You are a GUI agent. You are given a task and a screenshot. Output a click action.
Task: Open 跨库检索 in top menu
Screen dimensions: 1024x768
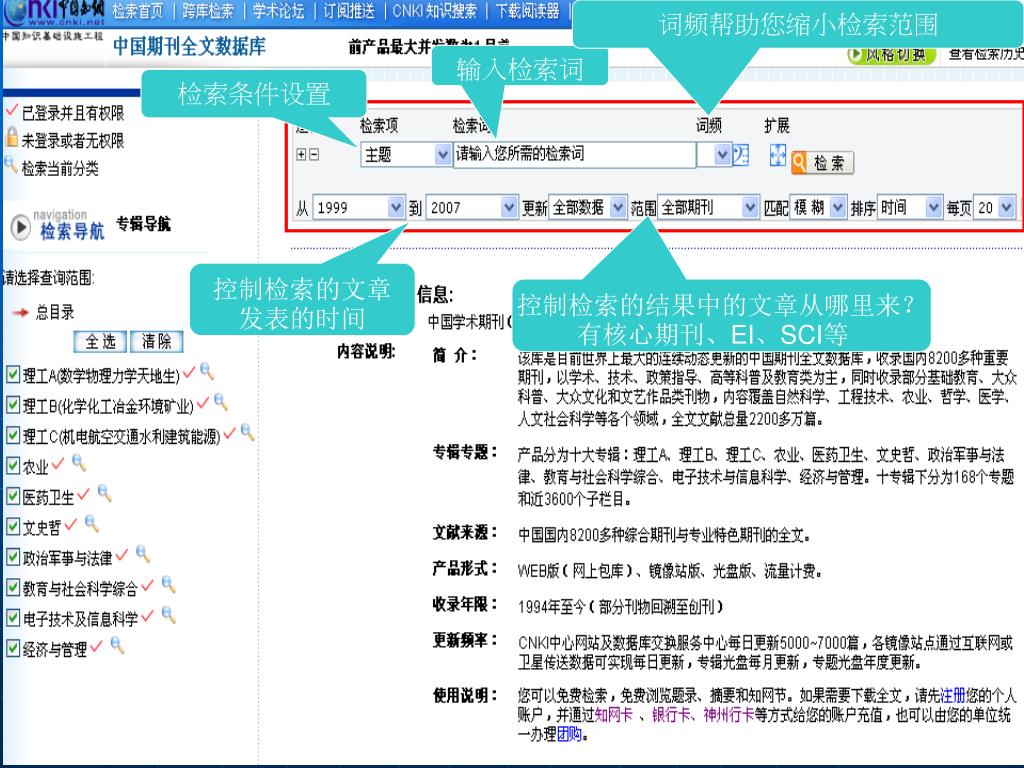[208, 11]
